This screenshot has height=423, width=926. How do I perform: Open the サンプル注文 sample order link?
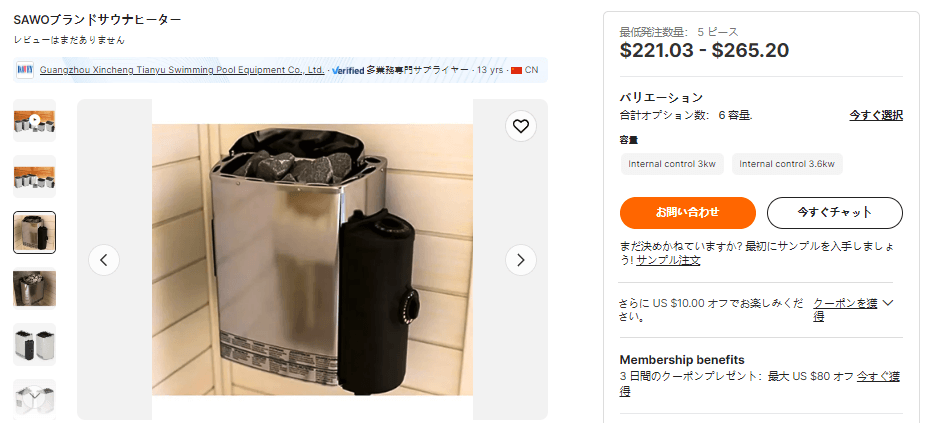click(668, 260)
